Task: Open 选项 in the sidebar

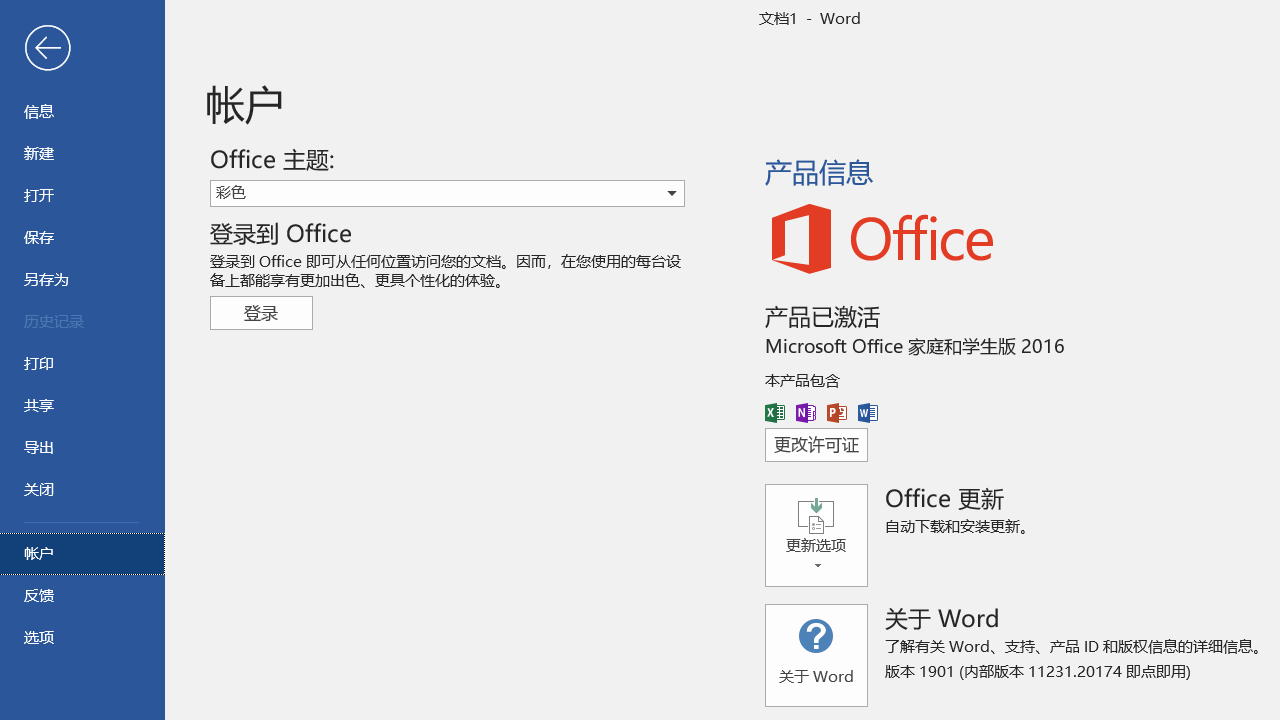Action: pyautogui.click(x=82, y=638)
